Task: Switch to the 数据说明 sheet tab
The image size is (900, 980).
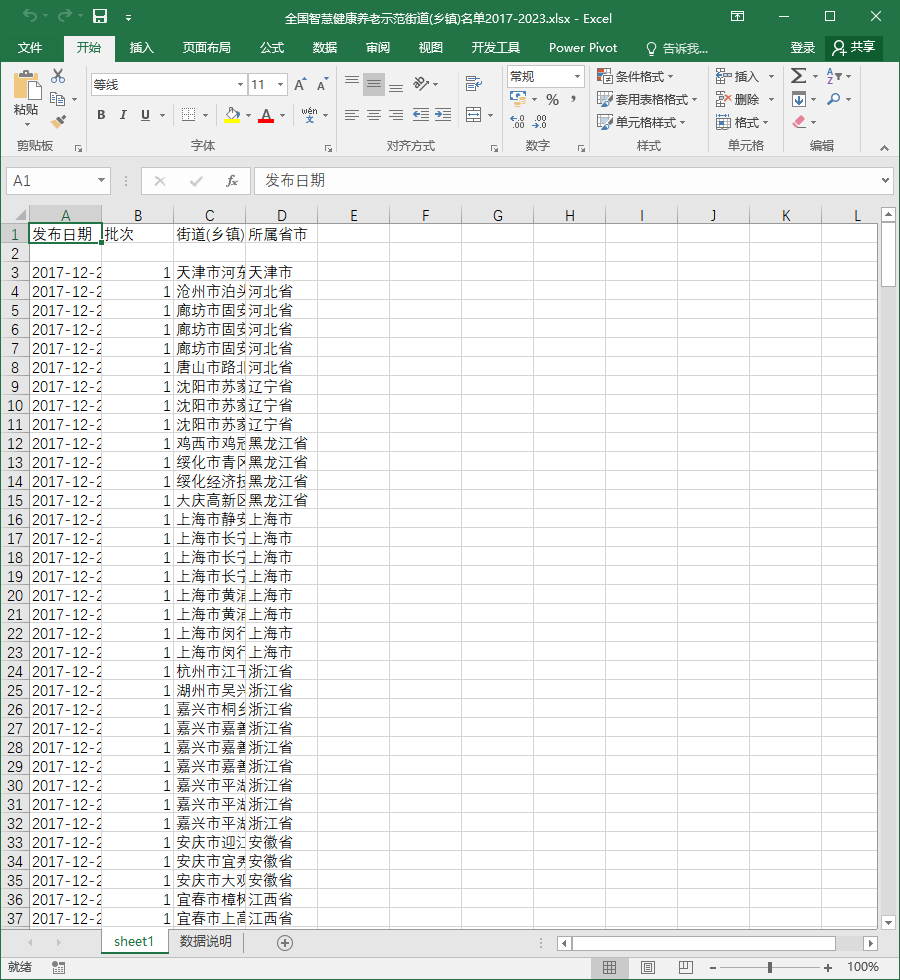Action: (x=206, y=941)
